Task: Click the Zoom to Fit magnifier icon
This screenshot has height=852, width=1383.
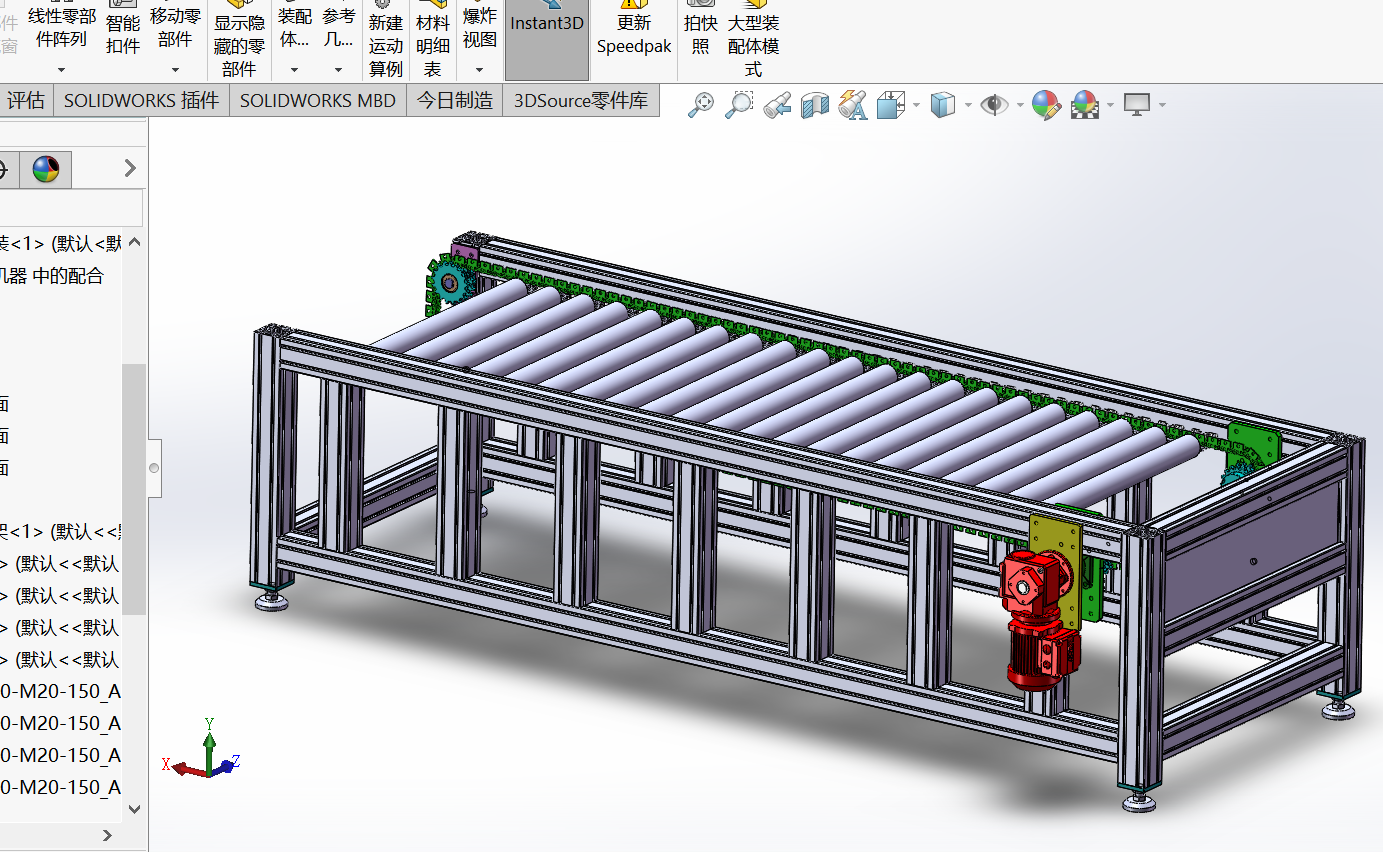Action: (x=702, y=104)
